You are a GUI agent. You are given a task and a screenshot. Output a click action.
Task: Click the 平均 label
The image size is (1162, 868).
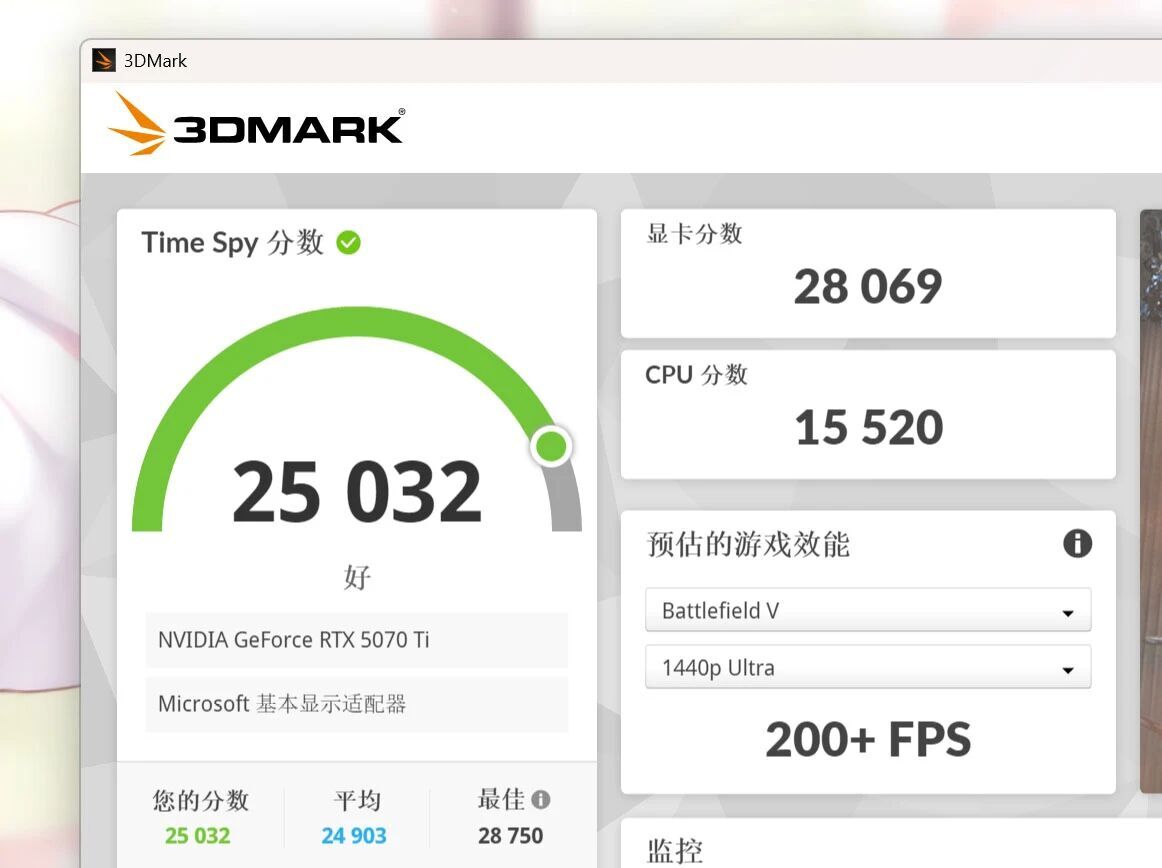[x=356, y=800]
